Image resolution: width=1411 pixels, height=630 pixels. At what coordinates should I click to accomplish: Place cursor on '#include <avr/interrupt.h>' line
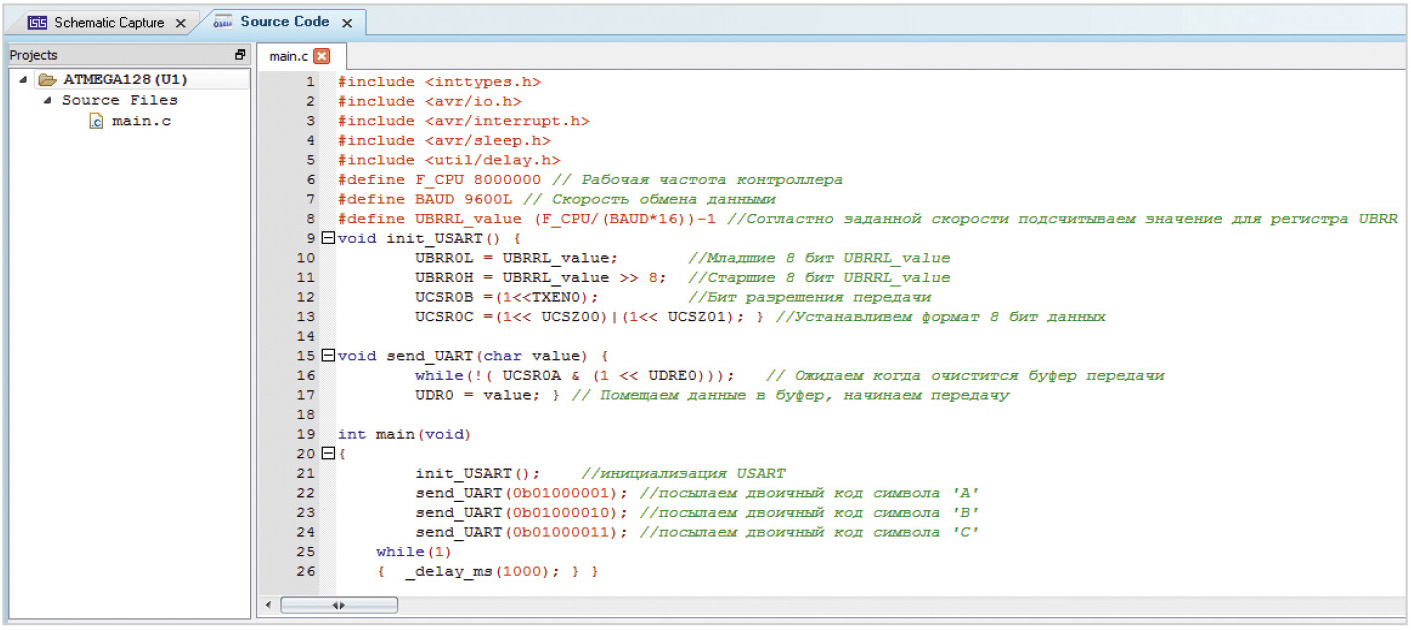pyautogui.click(x=463, y=121)
